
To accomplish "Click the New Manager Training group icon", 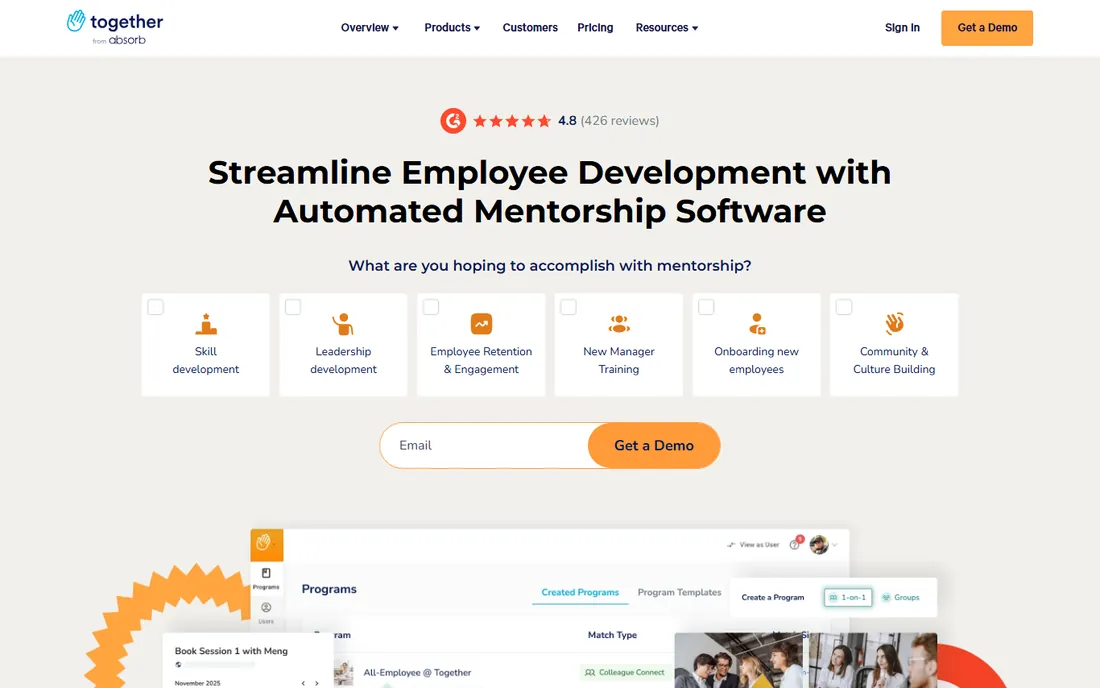I will pos(619,324).
